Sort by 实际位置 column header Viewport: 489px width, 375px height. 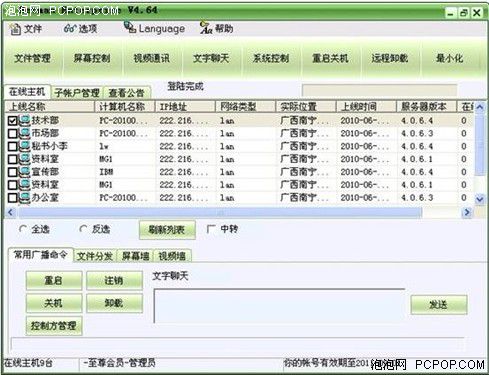pos(306,107)
